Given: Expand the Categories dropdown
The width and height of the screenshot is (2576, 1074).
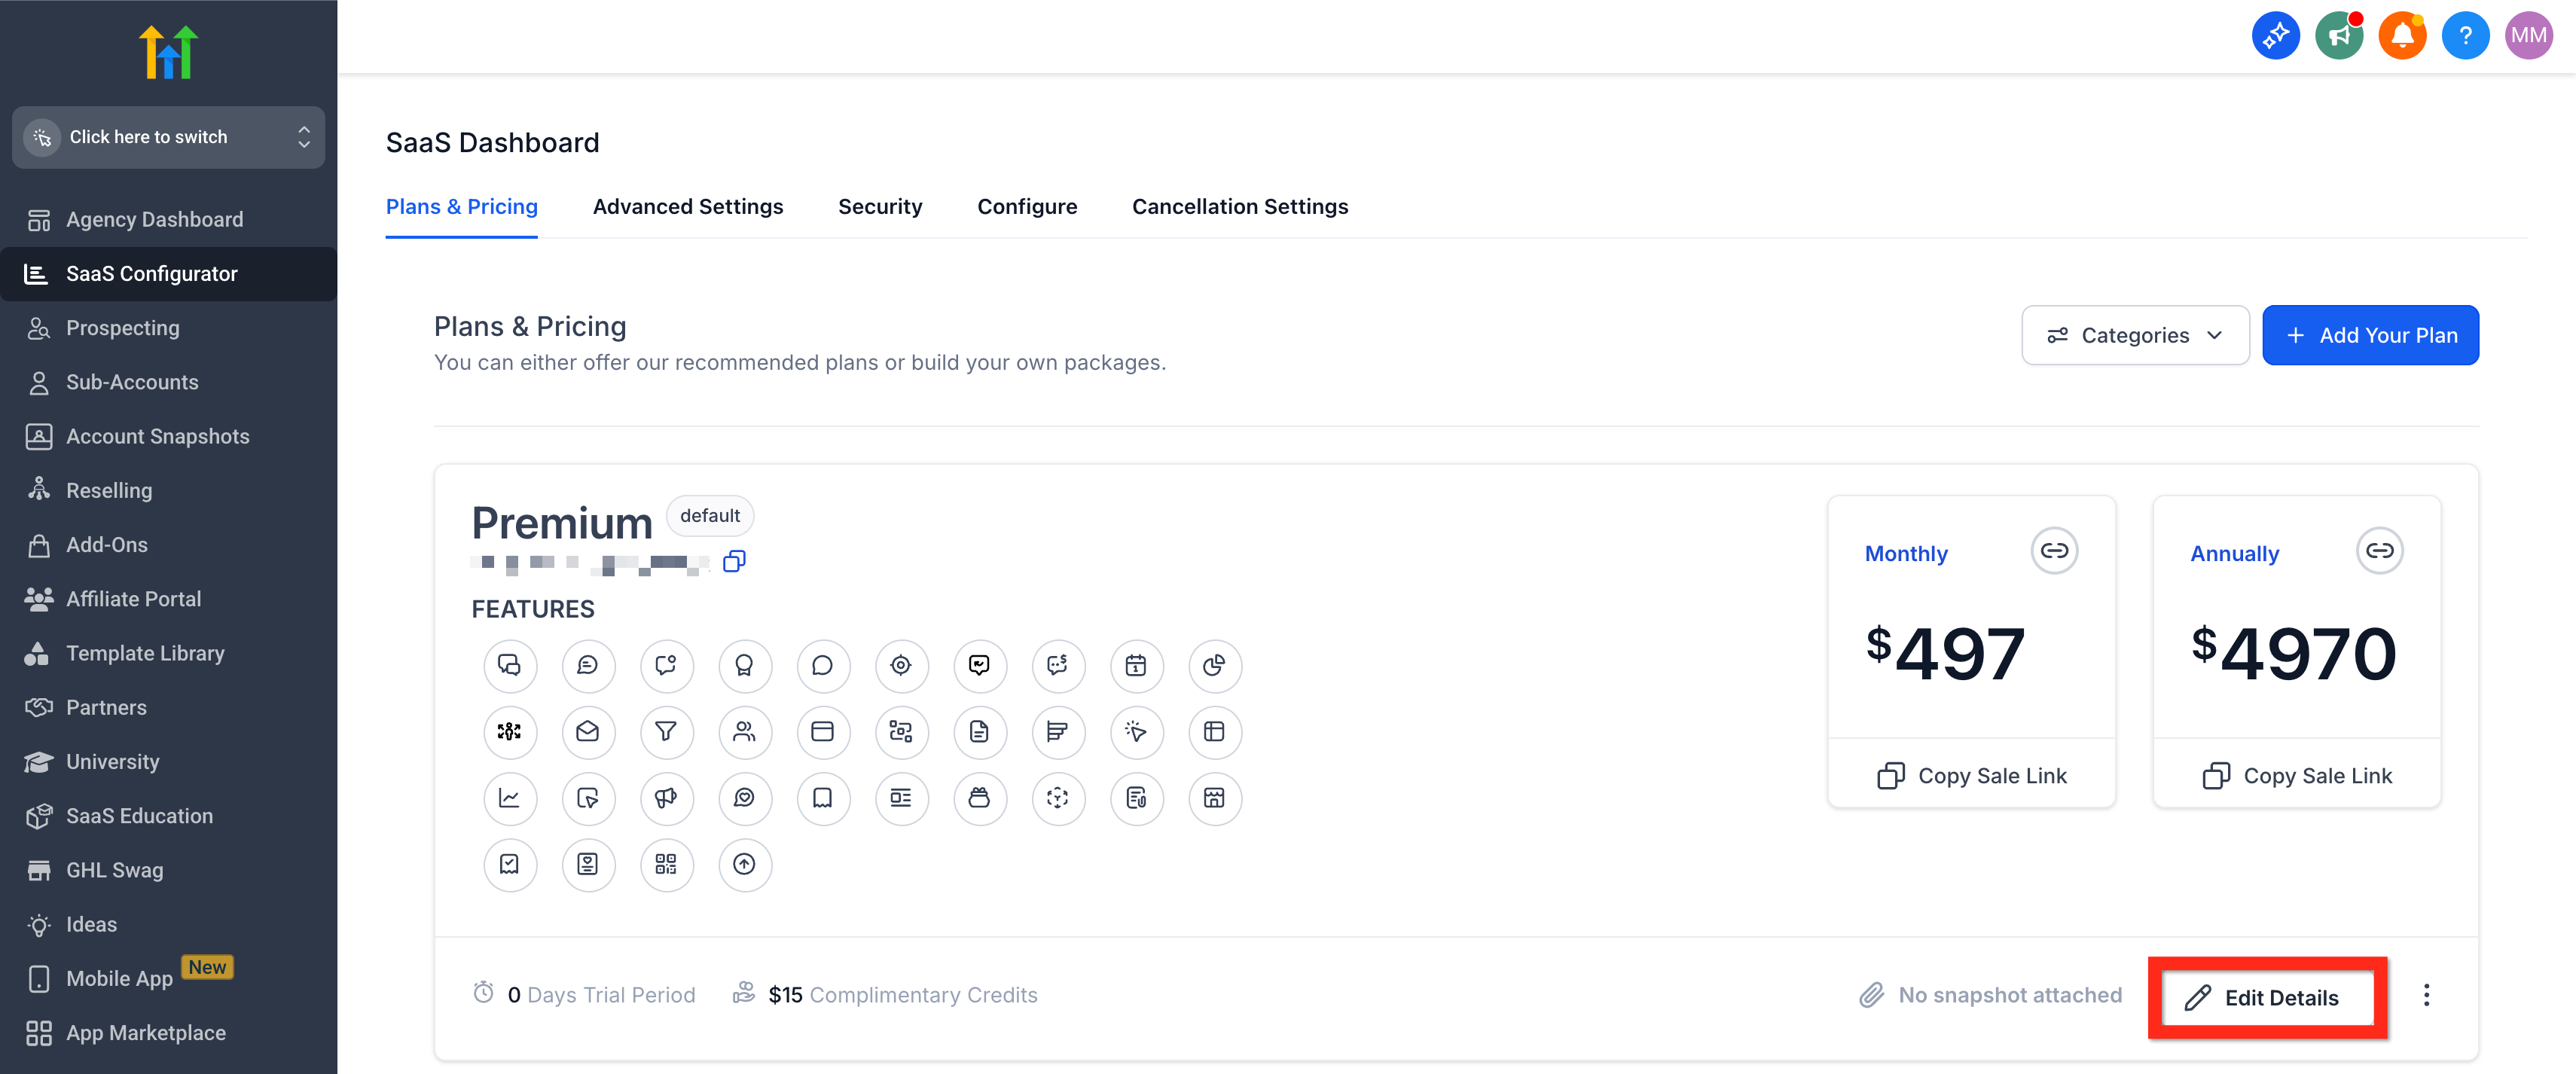Looking at the screenshot, I should point(2135,335).
